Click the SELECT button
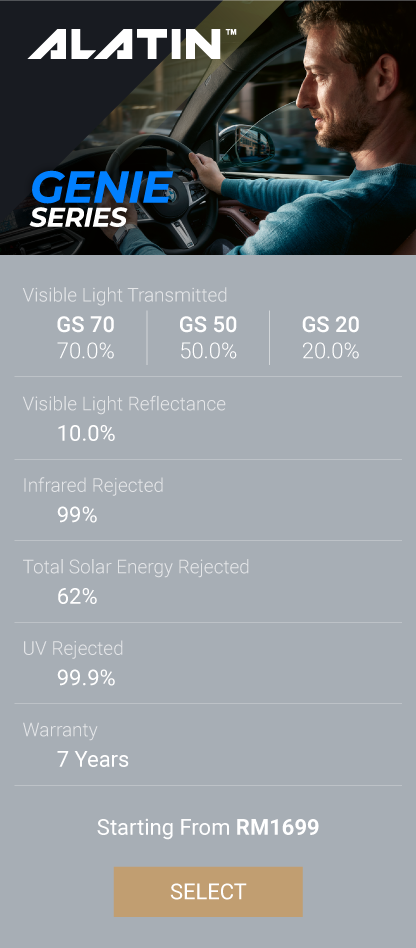416x948 pixels. point(208,891)
